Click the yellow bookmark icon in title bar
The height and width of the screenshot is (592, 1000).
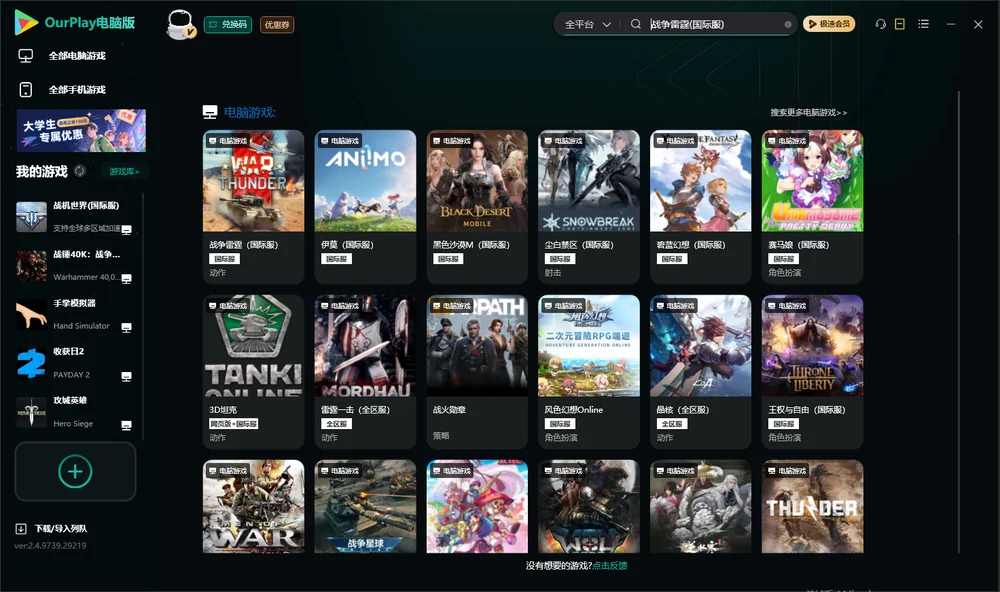(x=899, y=24)
